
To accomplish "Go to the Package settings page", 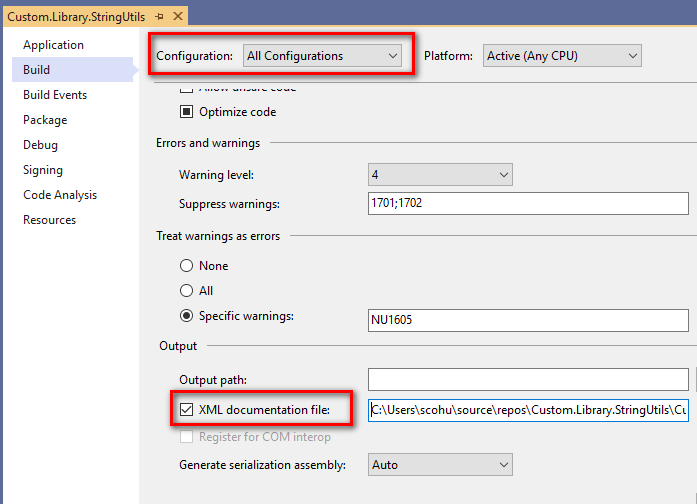I will tap(45, 120).
